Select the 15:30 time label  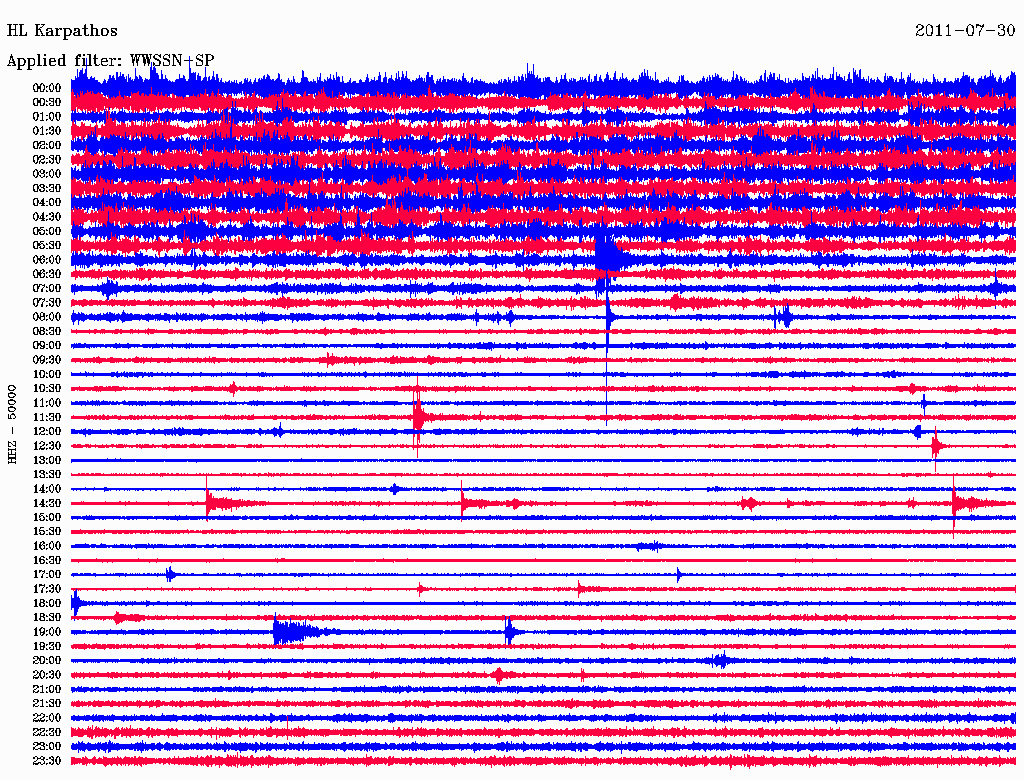(47, 532)
